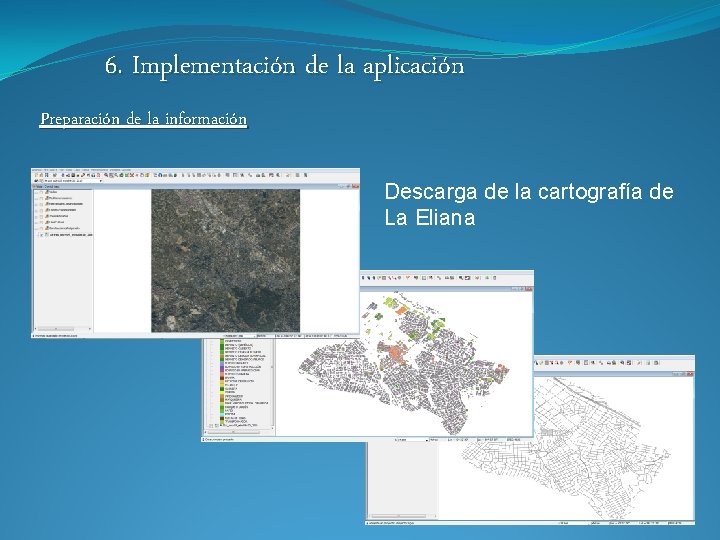The image size is (720, 540).
Task: Click the horizontal scrollbar in the third window's layer panel
Action: pos(403,516)
